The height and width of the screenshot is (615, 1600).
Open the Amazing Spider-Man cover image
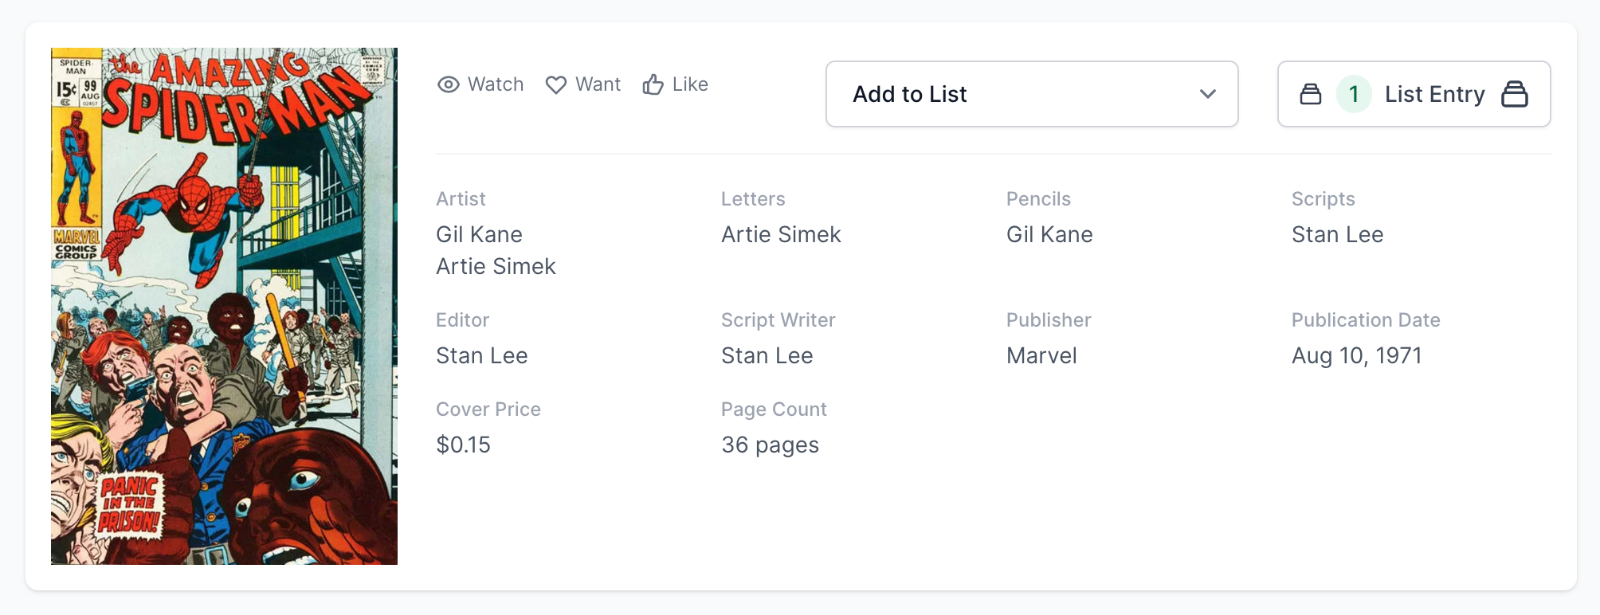coord(224,306)
